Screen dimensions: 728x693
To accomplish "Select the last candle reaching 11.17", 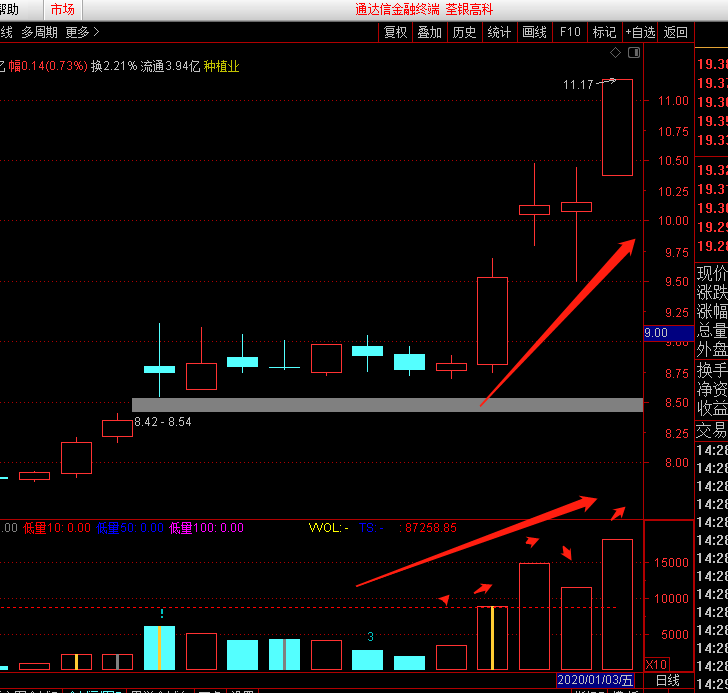I will (617, 128).
